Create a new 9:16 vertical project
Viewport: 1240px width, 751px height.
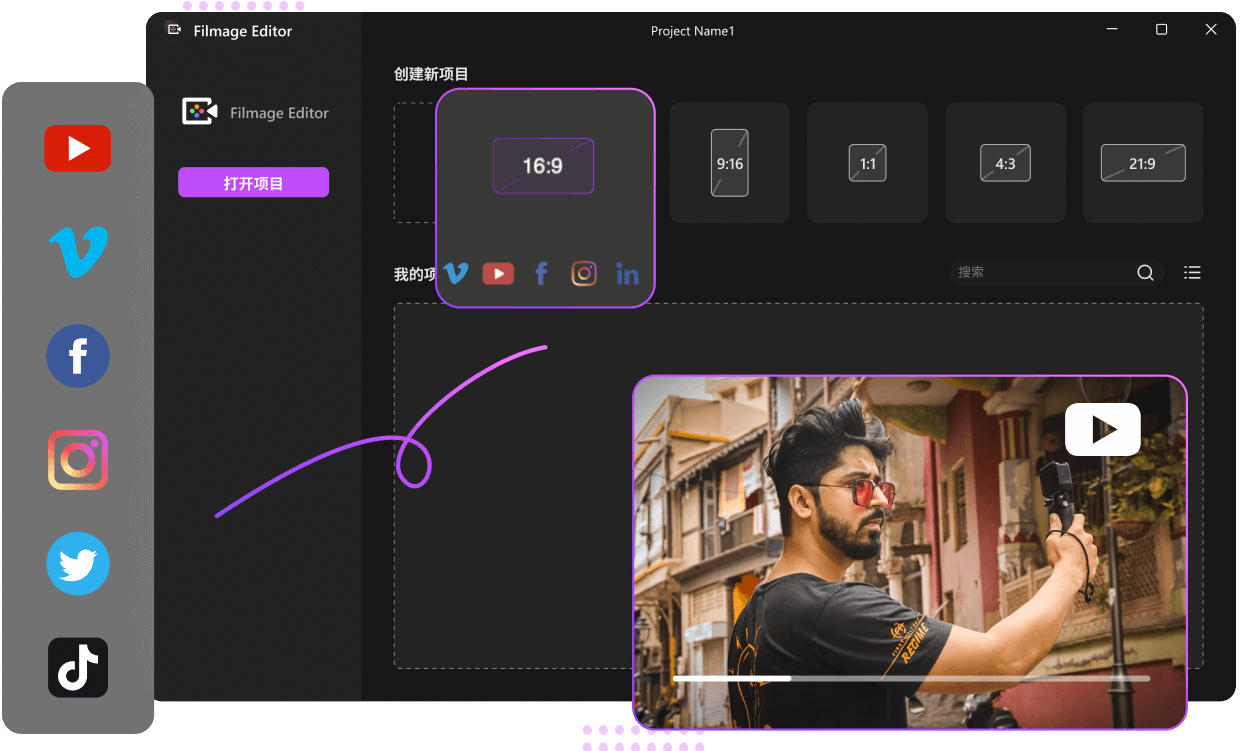pos(730,163)
